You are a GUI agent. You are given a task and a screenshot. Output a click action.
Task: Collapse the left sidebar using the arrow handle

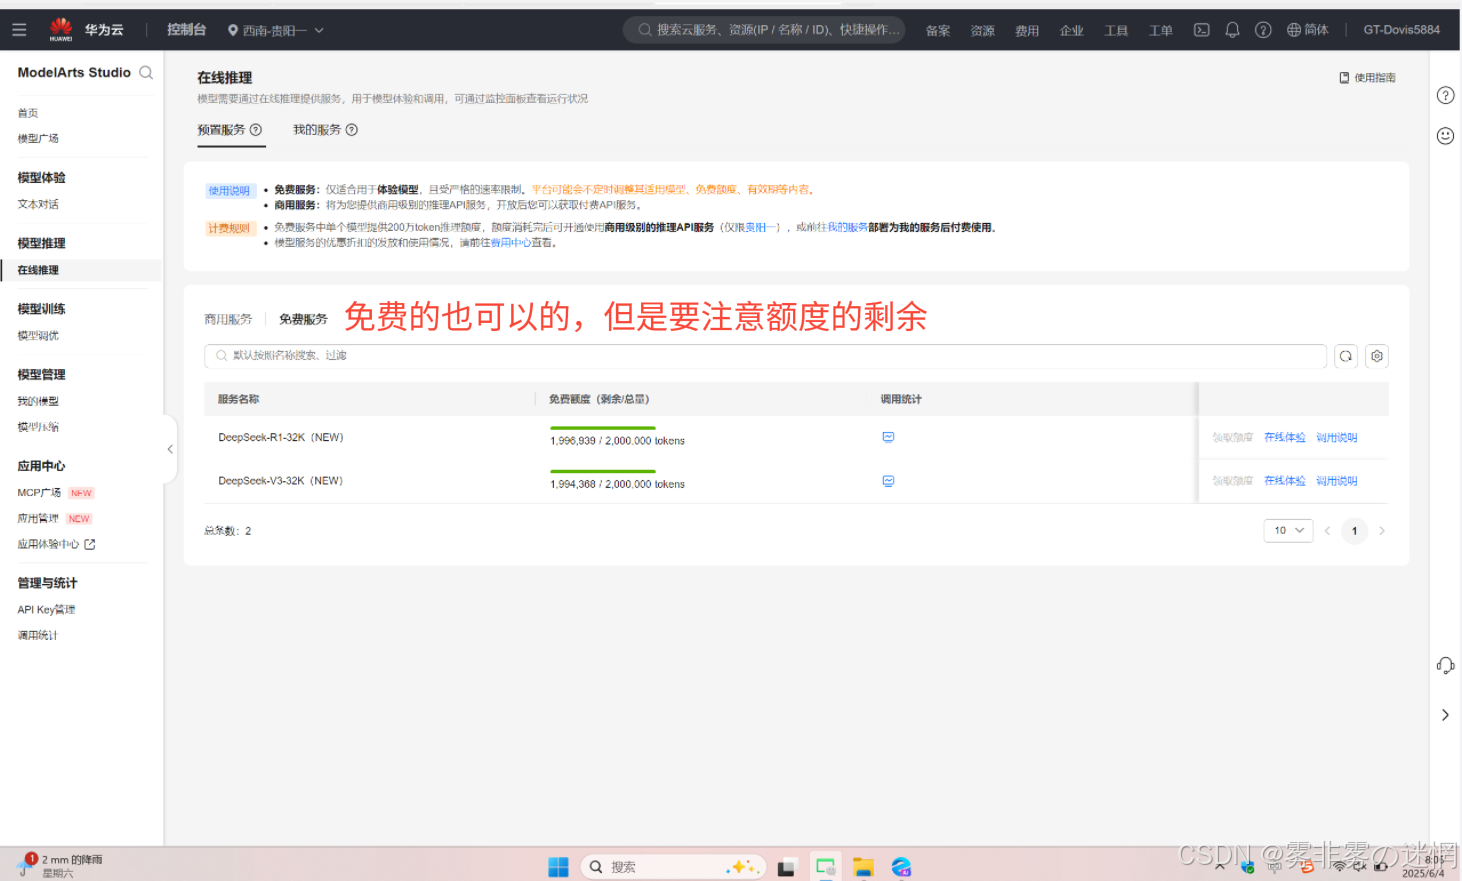click(170, 449)
